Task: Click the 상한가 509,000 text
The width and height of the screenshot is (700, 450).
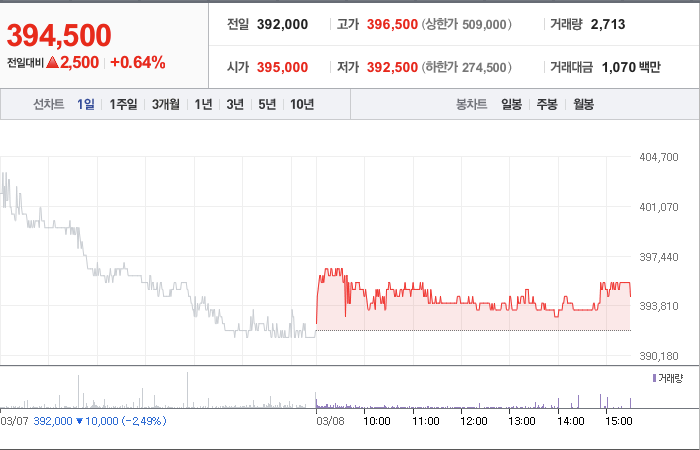Action: pos(466,24)
